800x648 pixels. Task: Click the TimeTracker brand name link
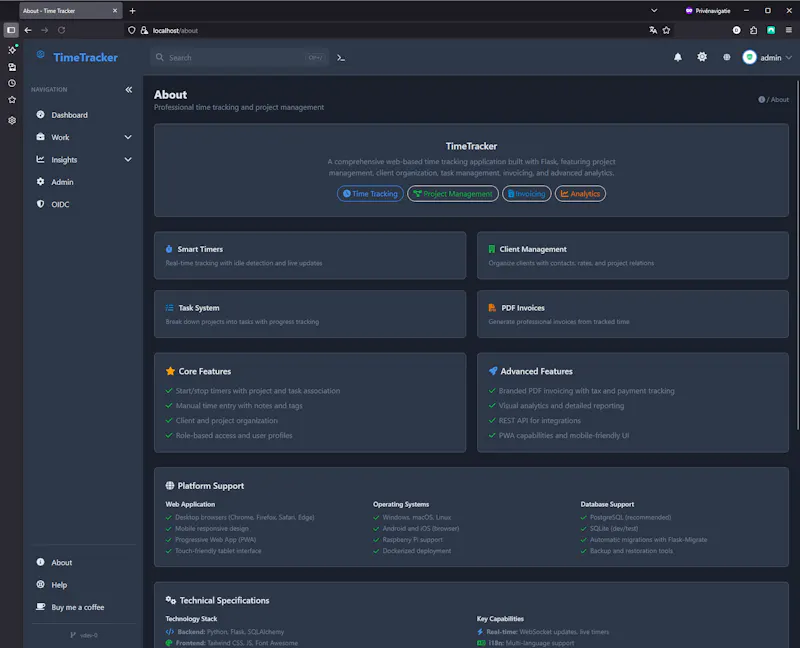[85, 58]
